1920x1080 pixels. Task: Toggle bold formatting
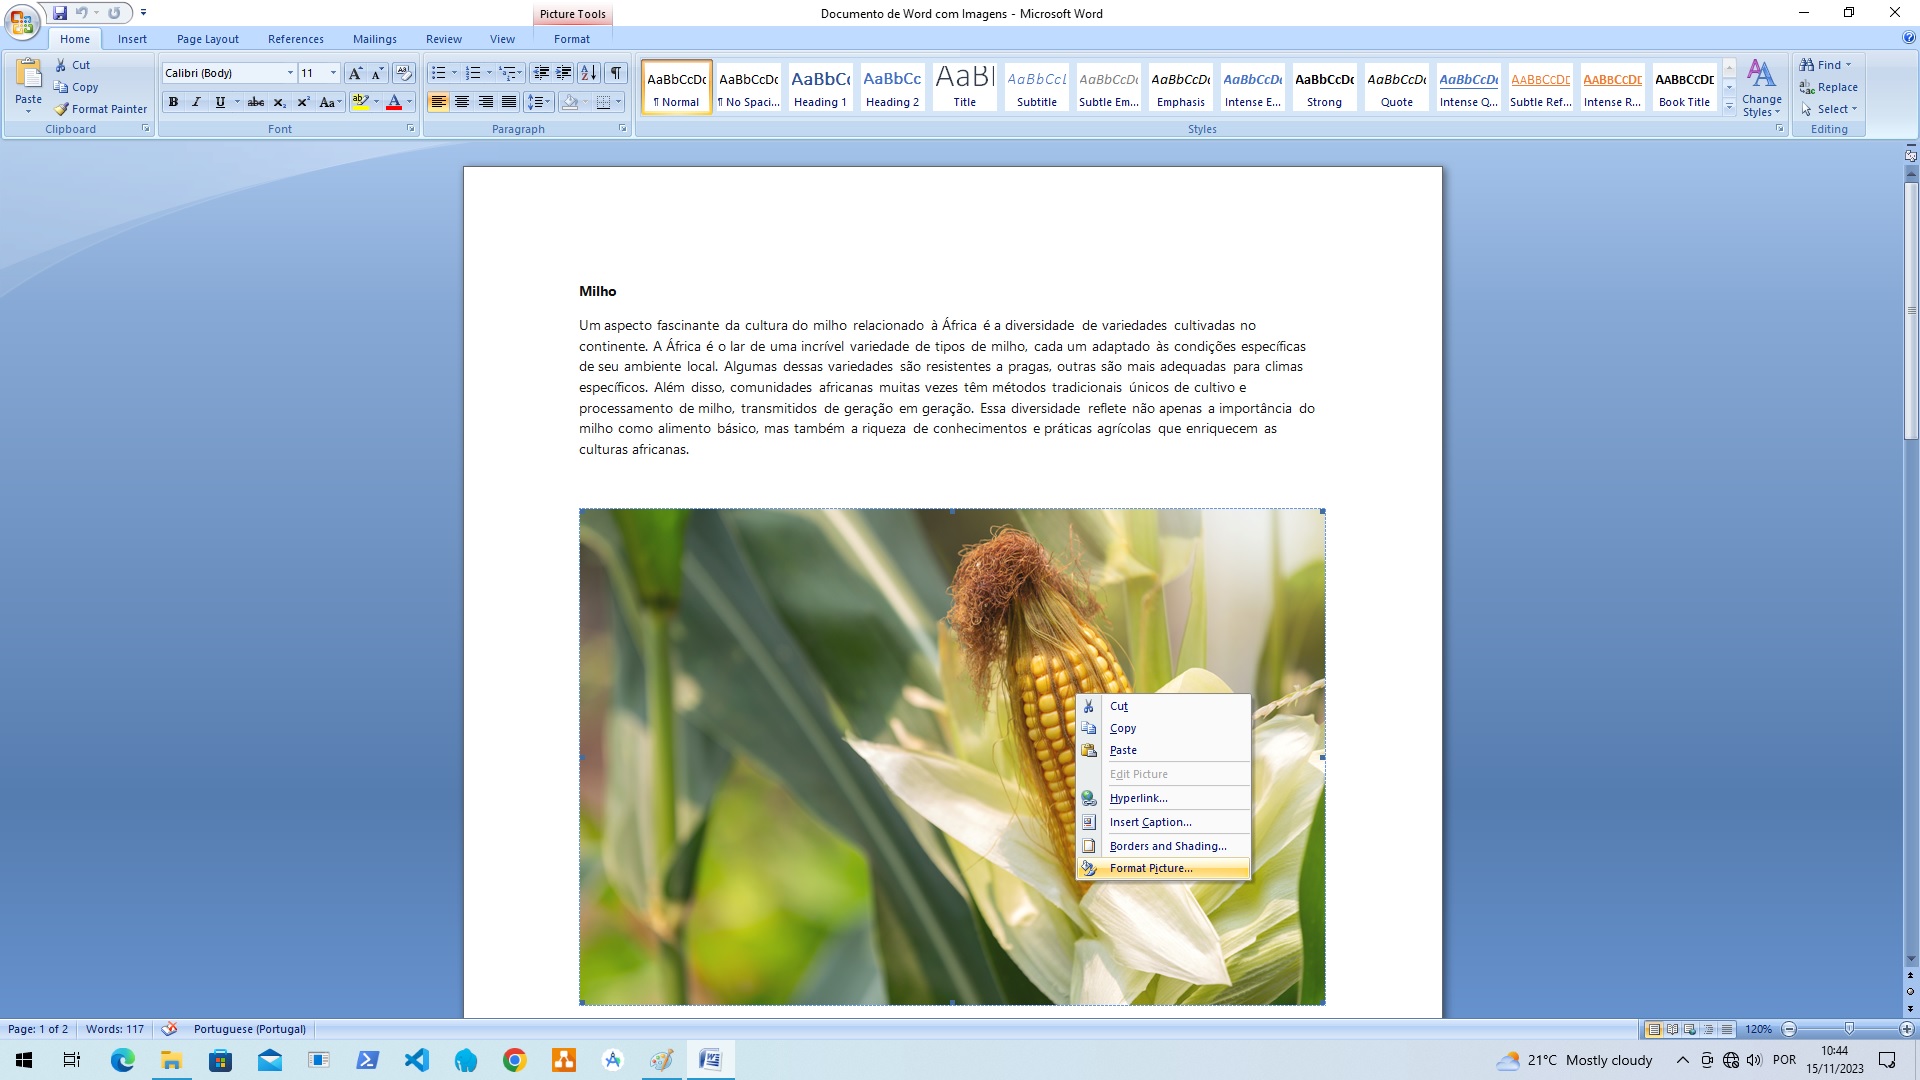pyautogui.click(x=174, y=102)
